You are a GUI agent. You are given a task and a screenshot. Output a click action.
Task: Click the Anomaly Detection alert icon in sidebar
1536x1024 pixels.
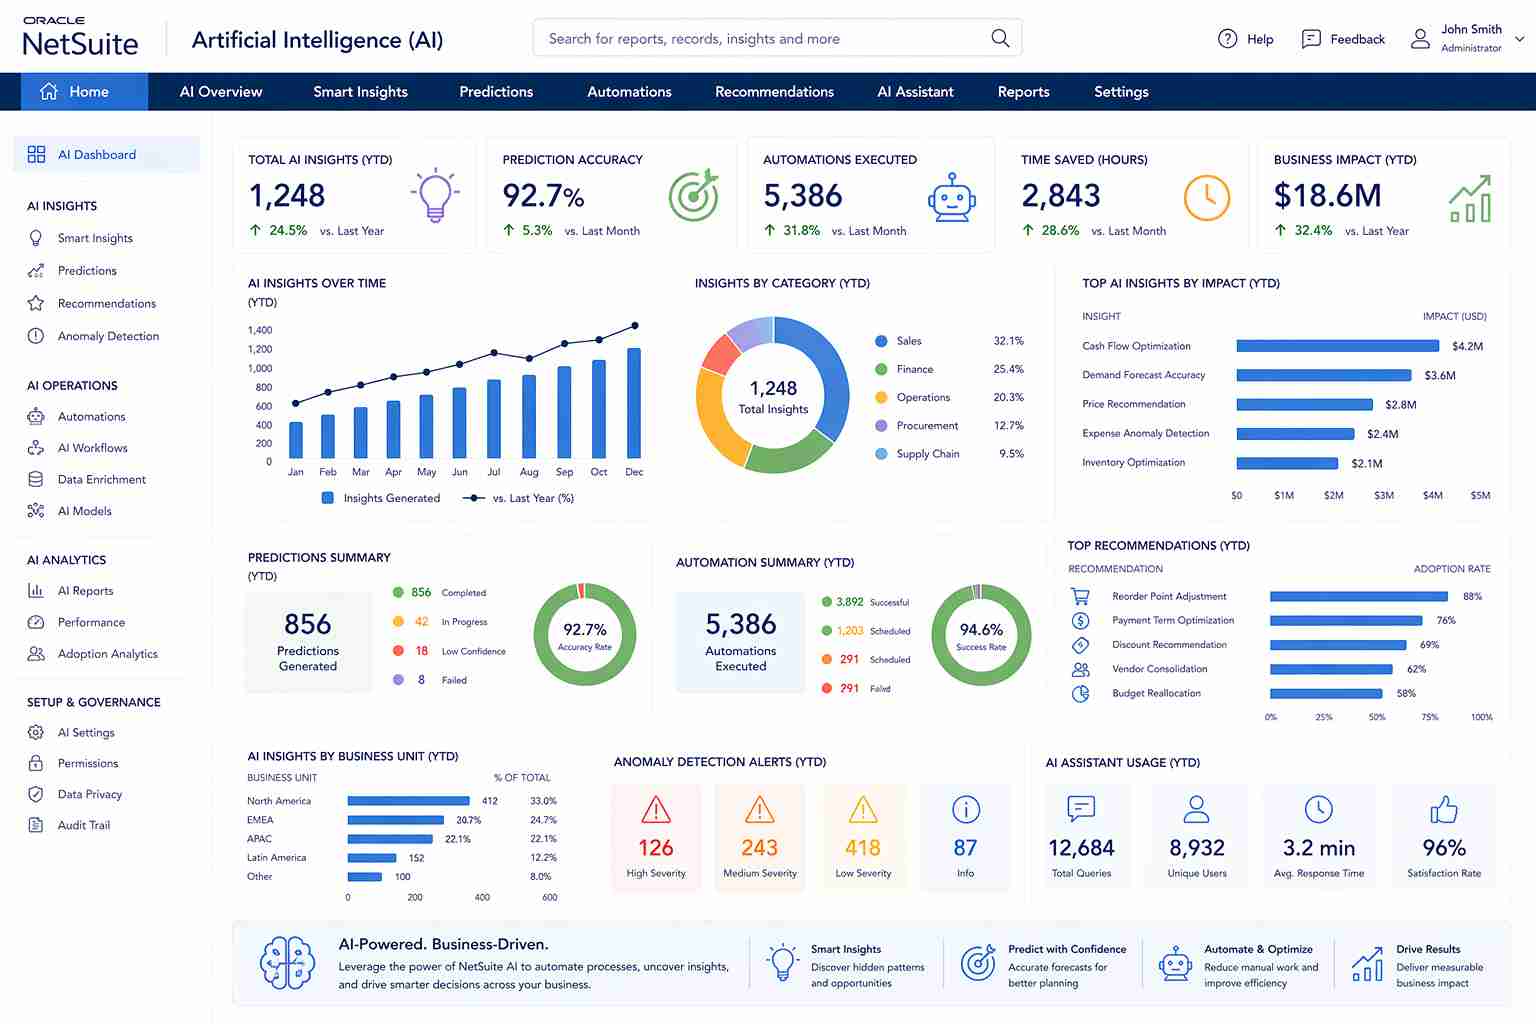tap(36, 336)
